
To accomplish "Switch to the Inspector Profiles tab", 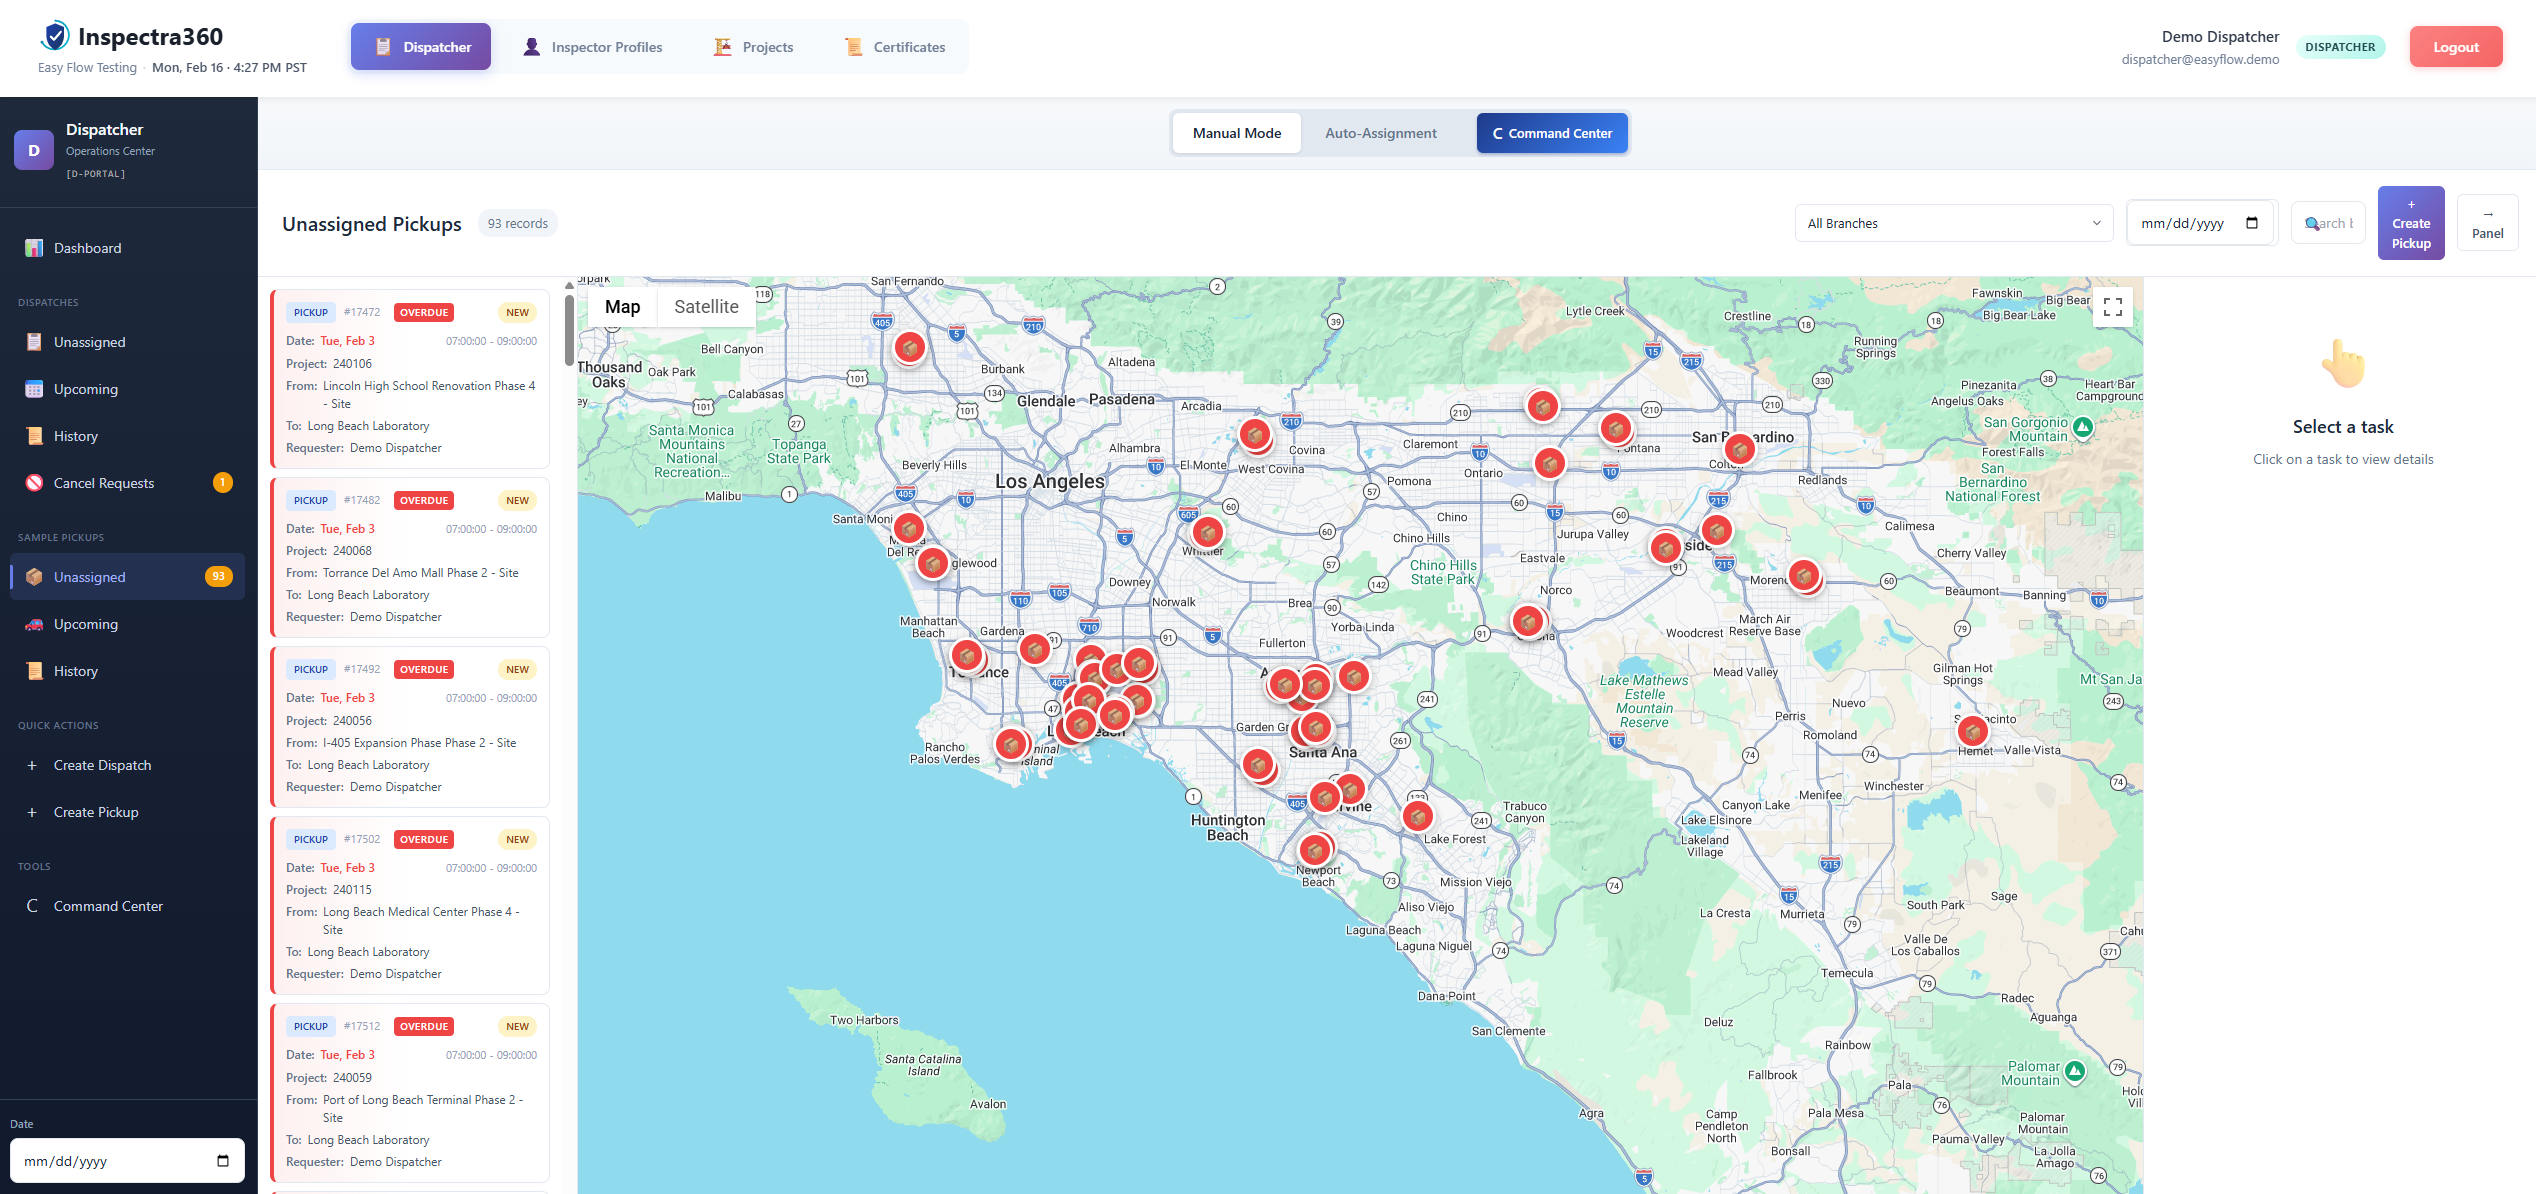I will click(x=593, y=46).
